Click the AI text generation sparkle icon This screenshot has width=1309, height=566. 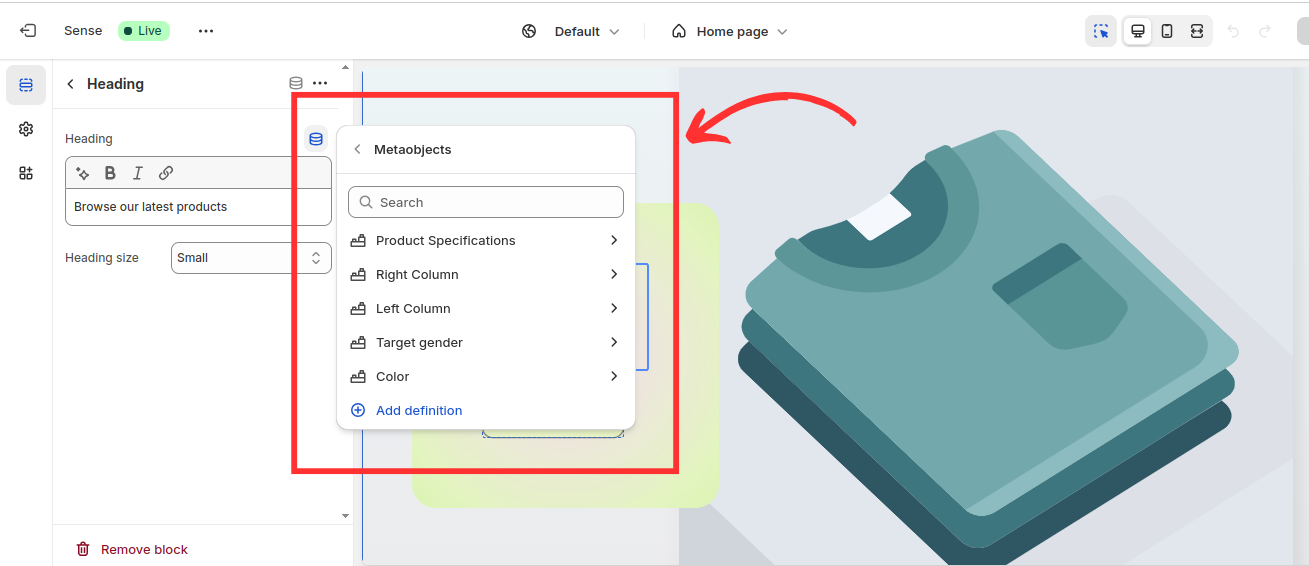[83, 173]
